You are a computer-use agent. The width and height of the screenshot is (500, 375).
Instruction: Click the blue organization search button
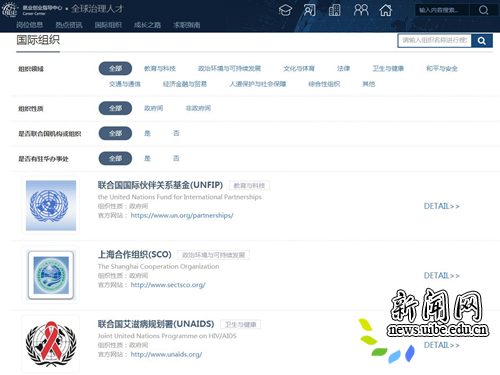point(482,41)
